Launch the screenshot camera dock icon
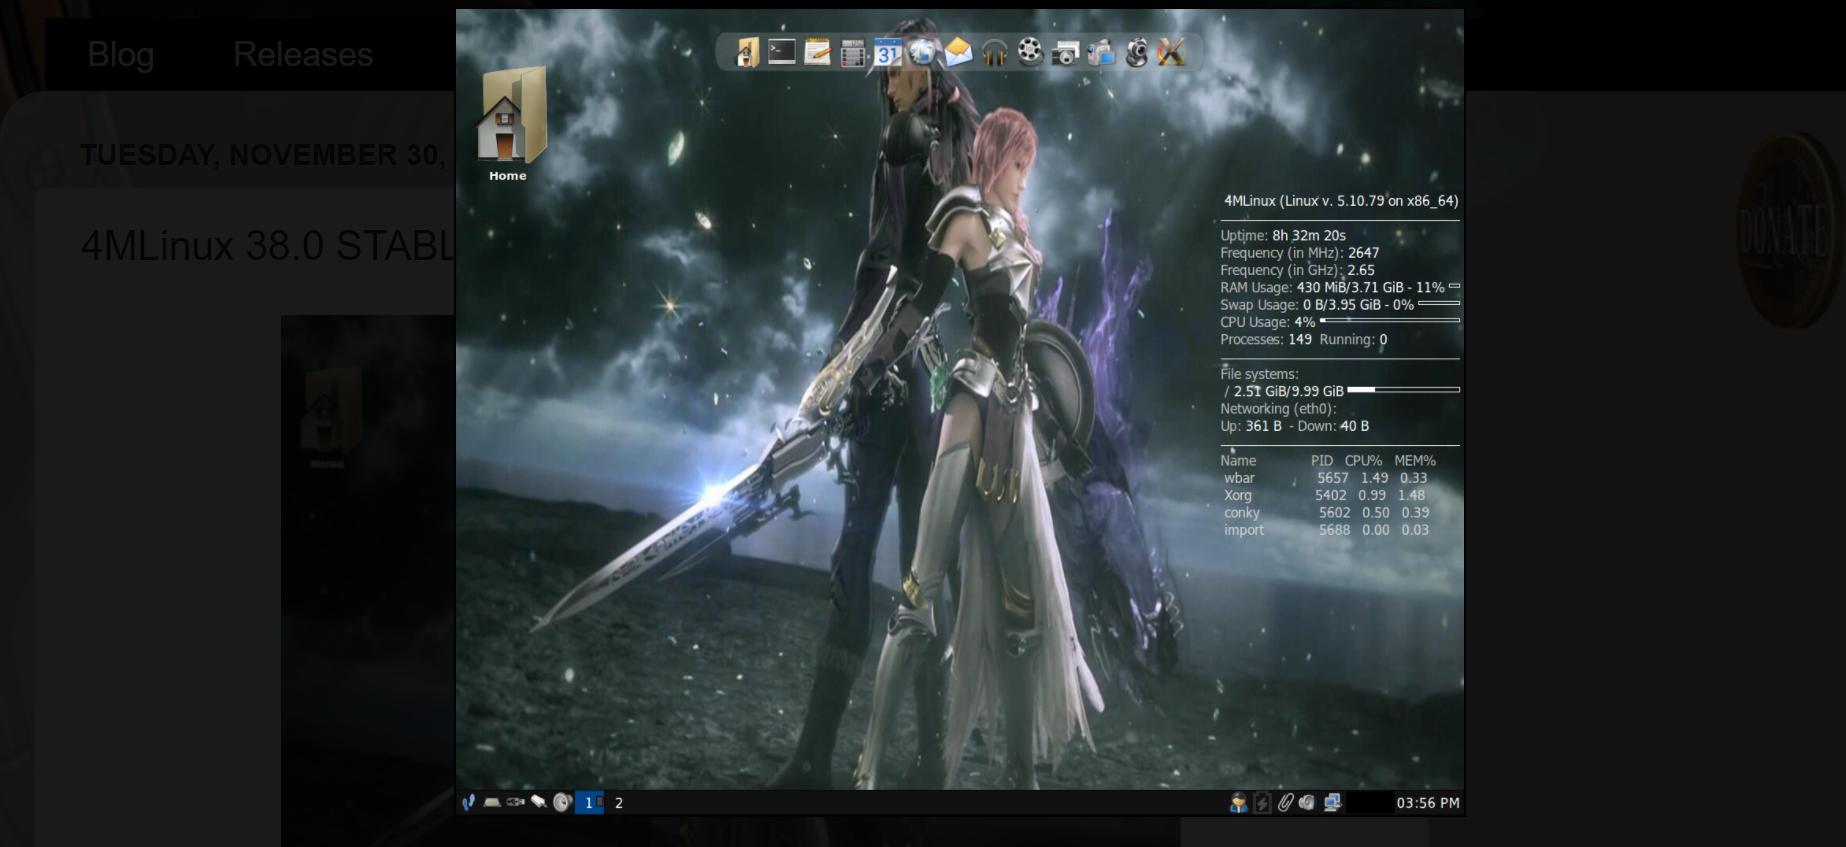This screenshot has width=1846, height=847. point(1065,53)
